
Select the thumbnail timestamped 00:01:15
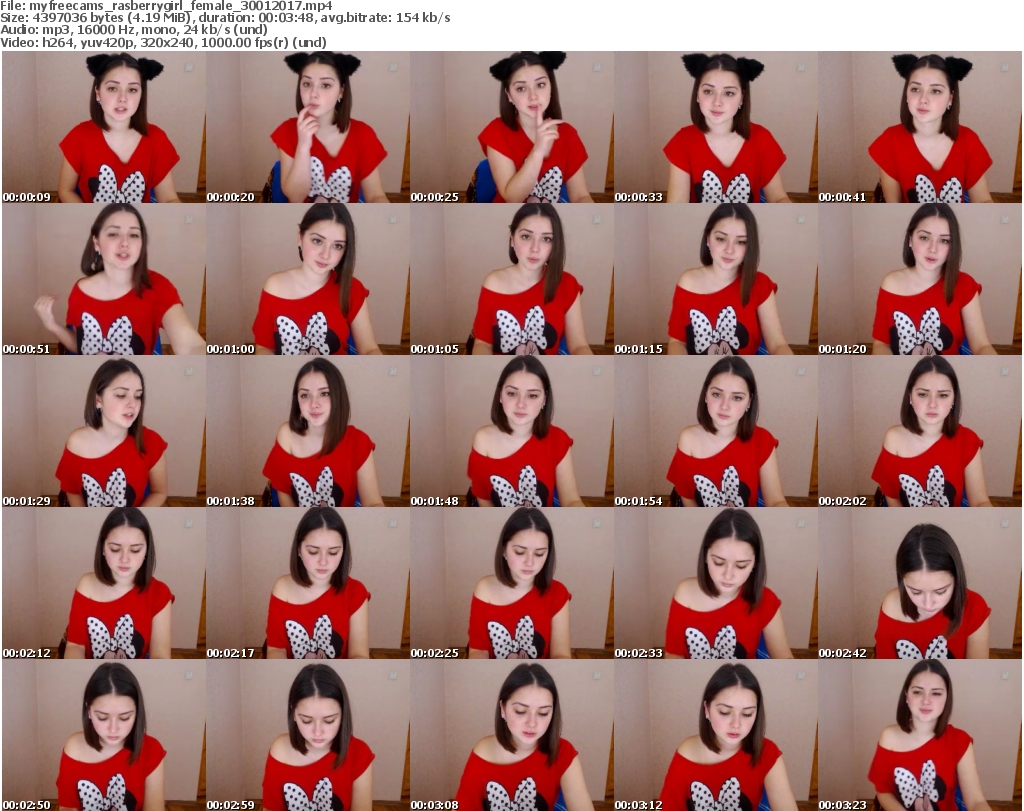click(715, 279)
